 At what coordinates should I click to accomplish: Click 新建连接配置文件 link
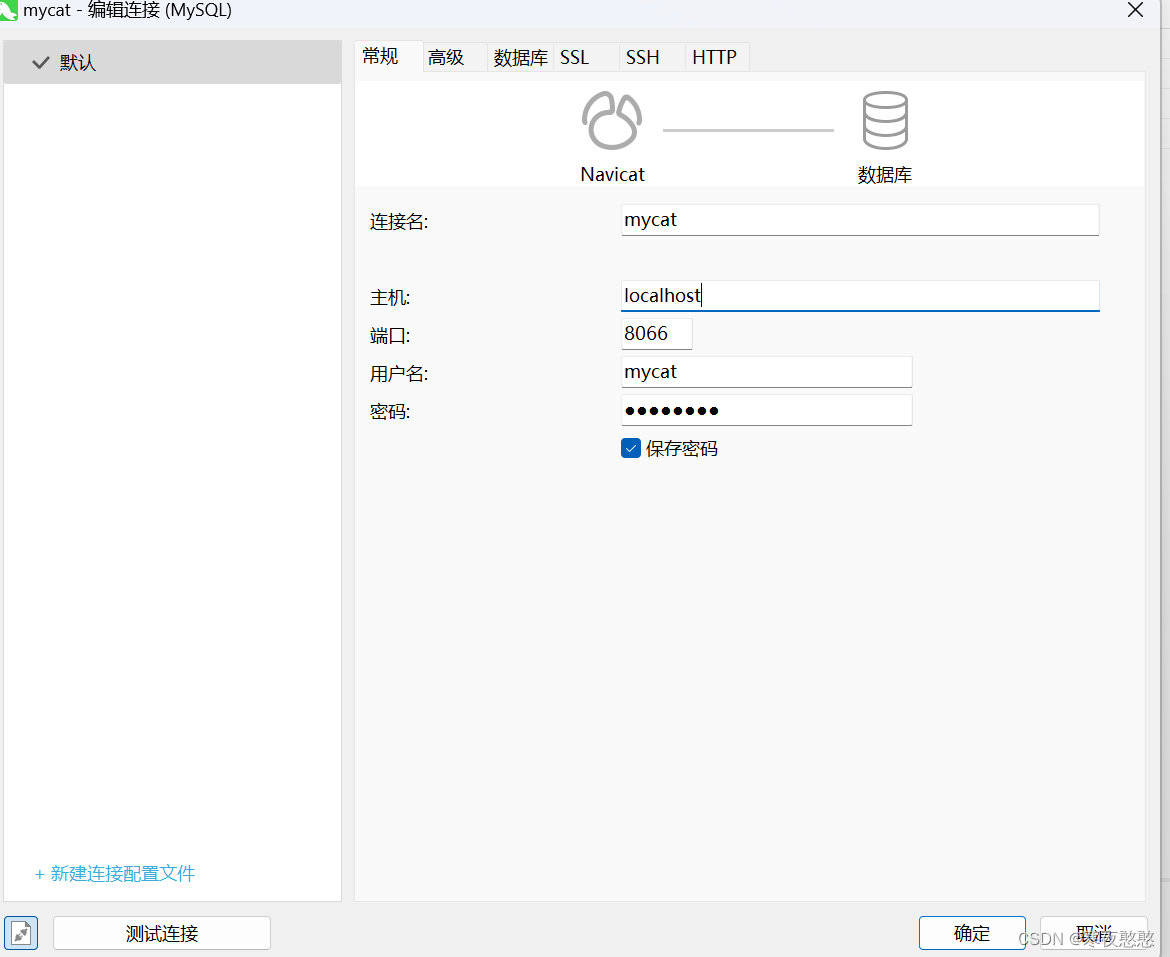point(115,873)
